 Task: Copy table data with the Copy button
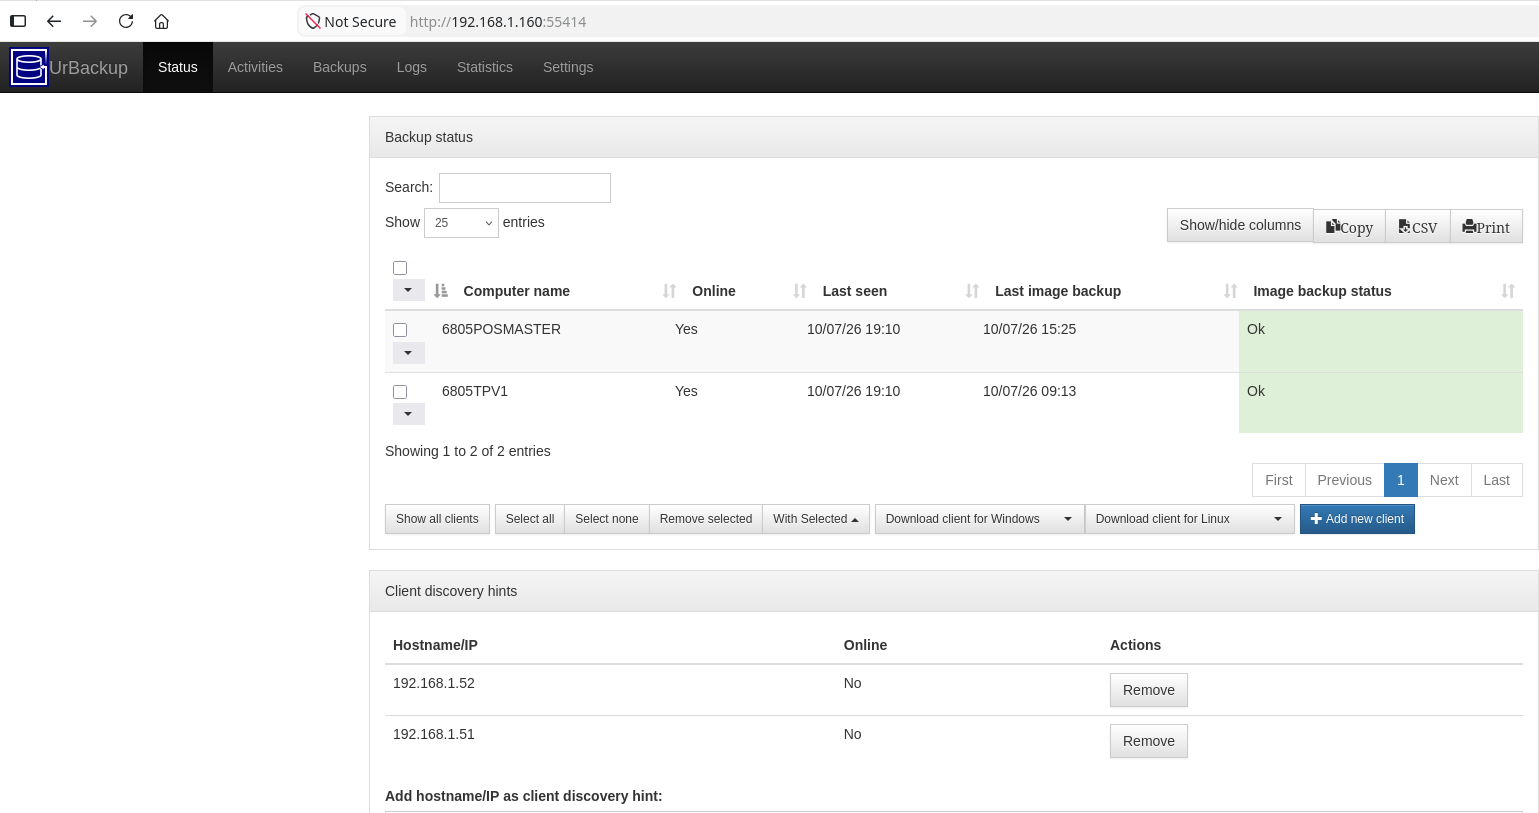point(1349,227)
